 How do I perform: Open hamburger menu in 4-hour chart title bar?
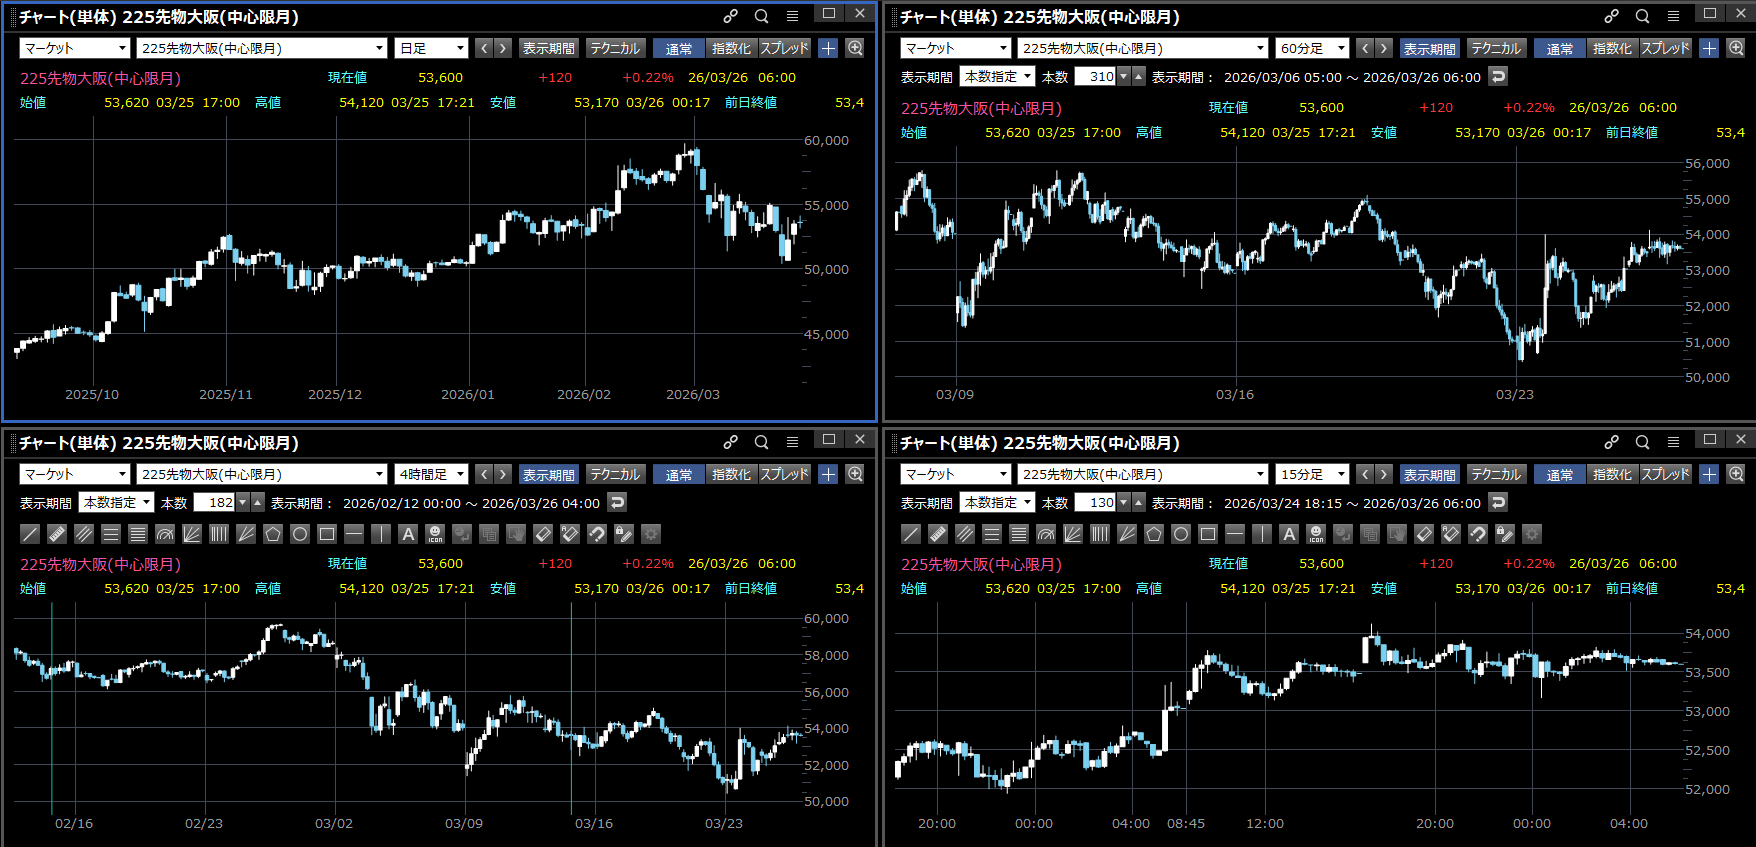tap(792, 442)
